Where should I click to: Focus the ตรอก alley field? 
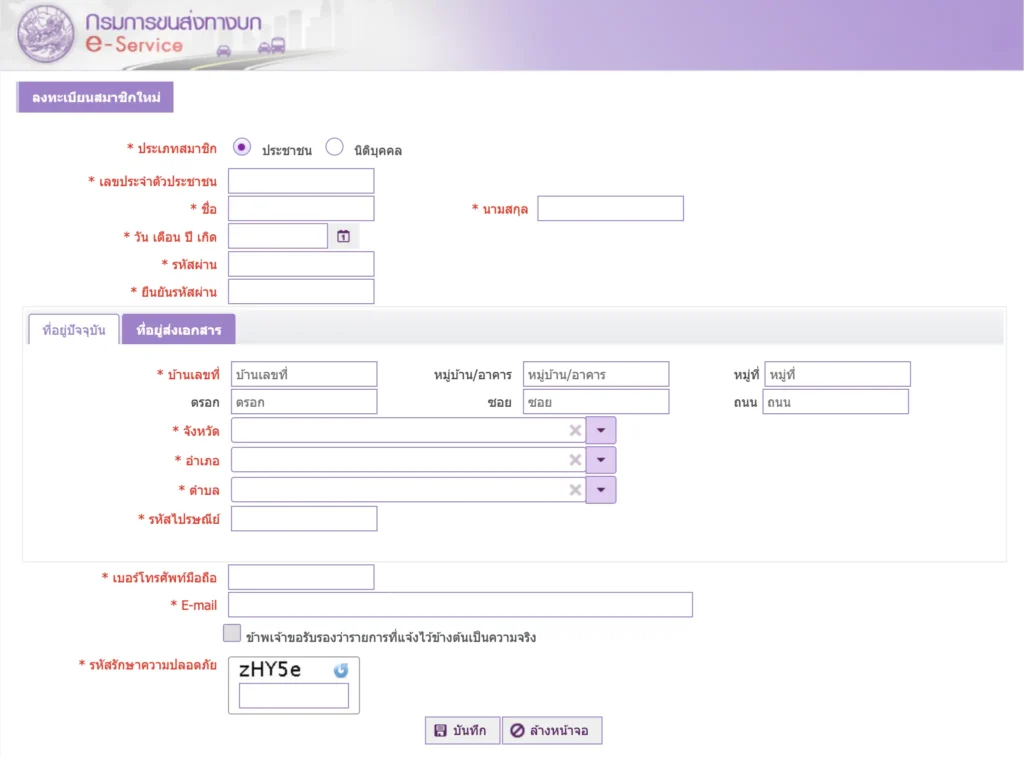click(x=304, y=402)
